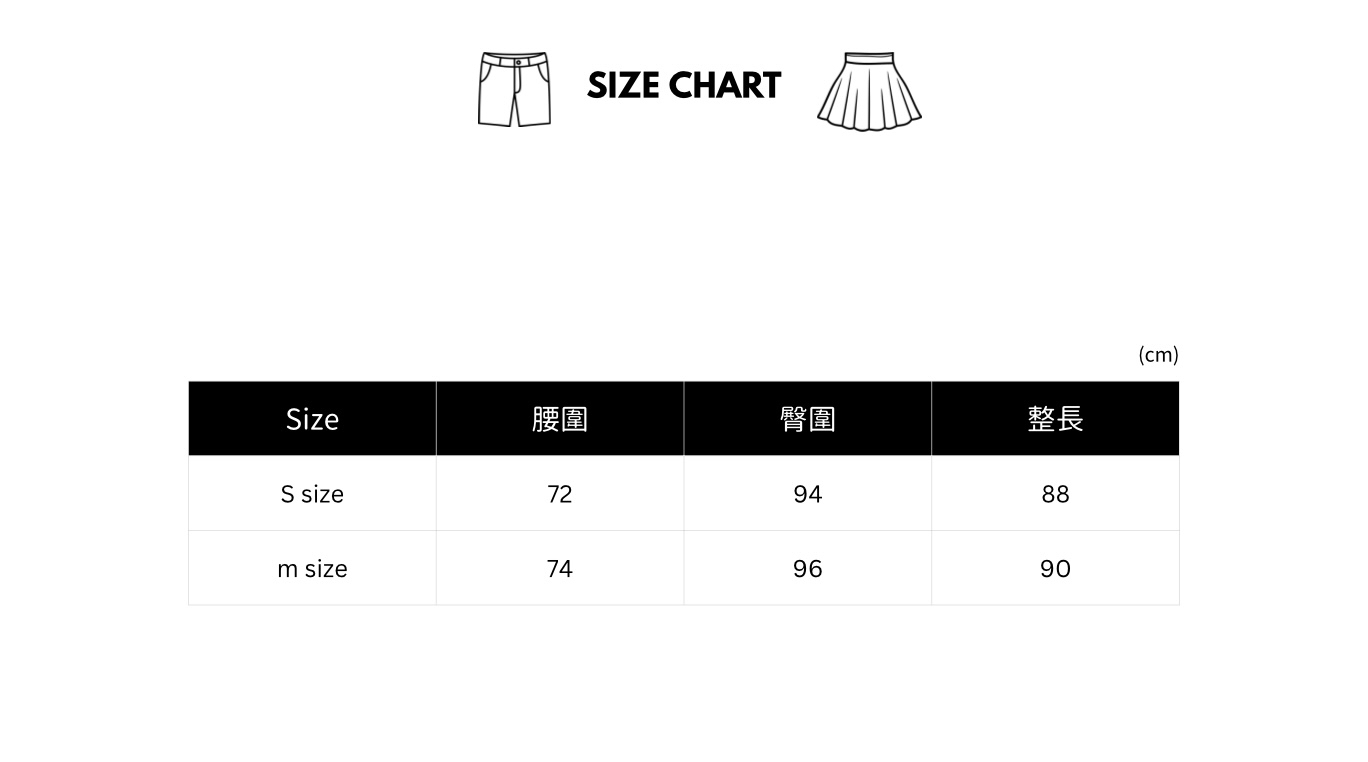Select the "m size" row label
This screenshot has width=1368, height=762.
coord(312,569)
